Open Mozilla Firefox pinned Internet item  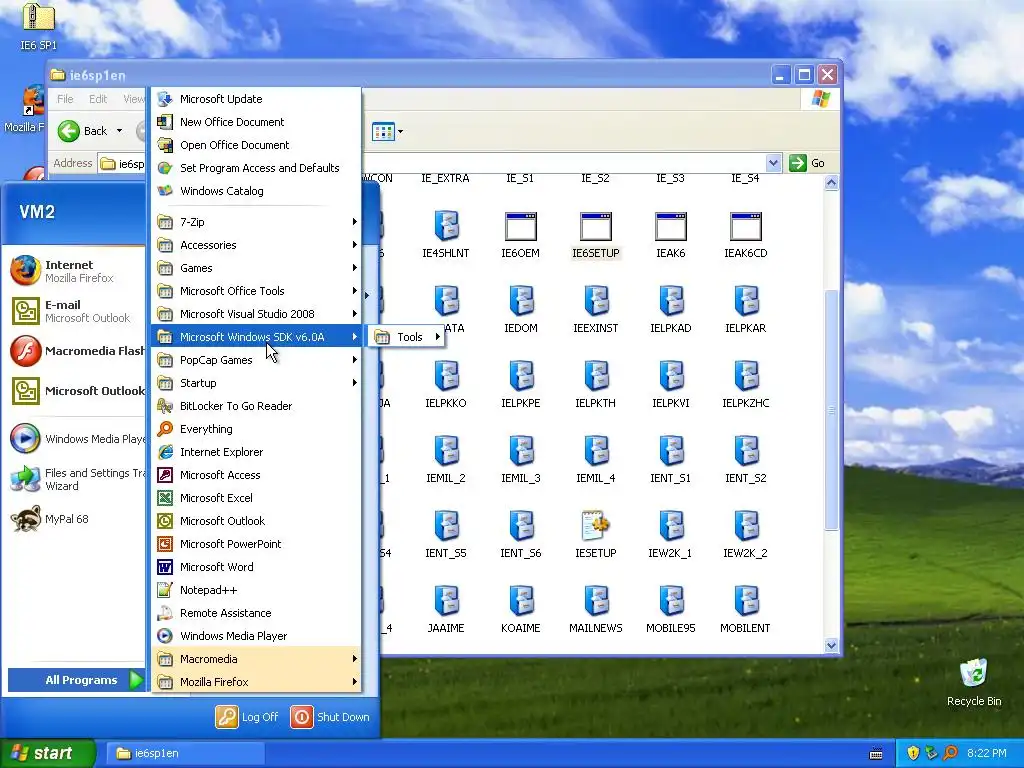75,271
